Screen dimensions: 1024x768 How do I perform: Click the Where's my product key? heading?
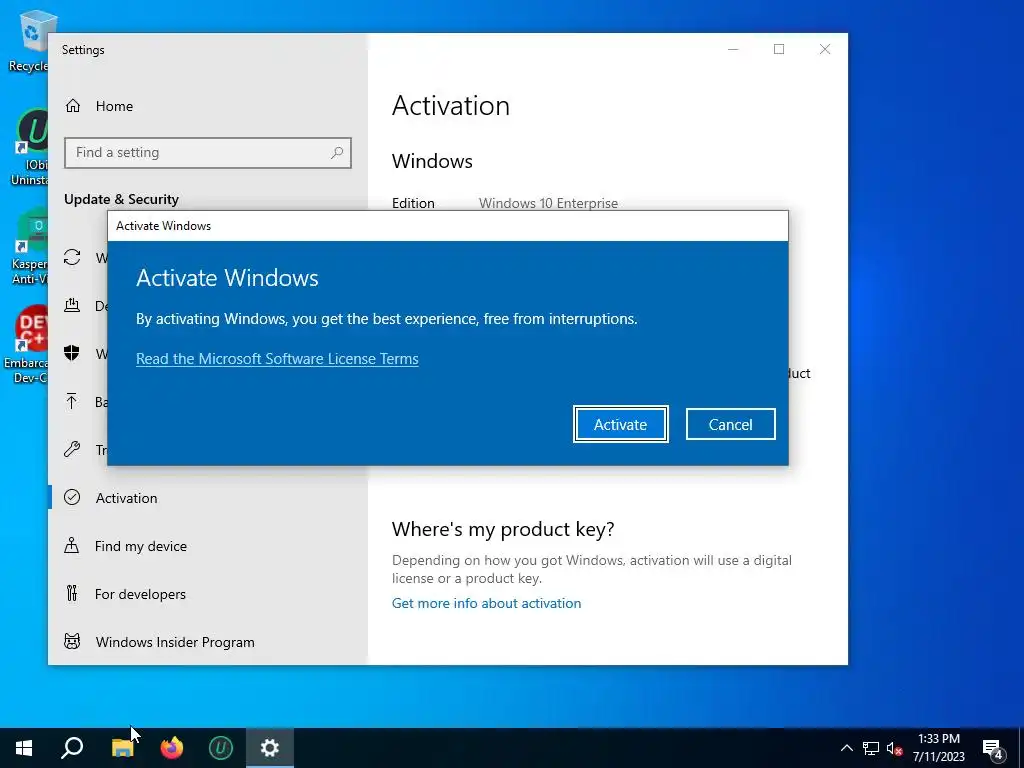503,529
